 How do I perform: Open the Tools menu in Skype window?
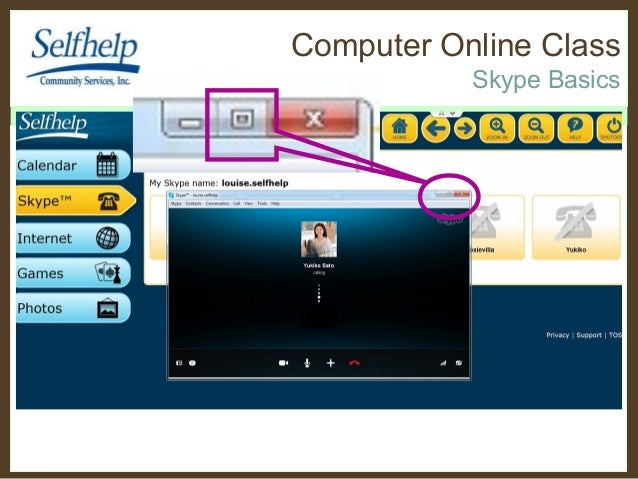click(x=262, y=203)
